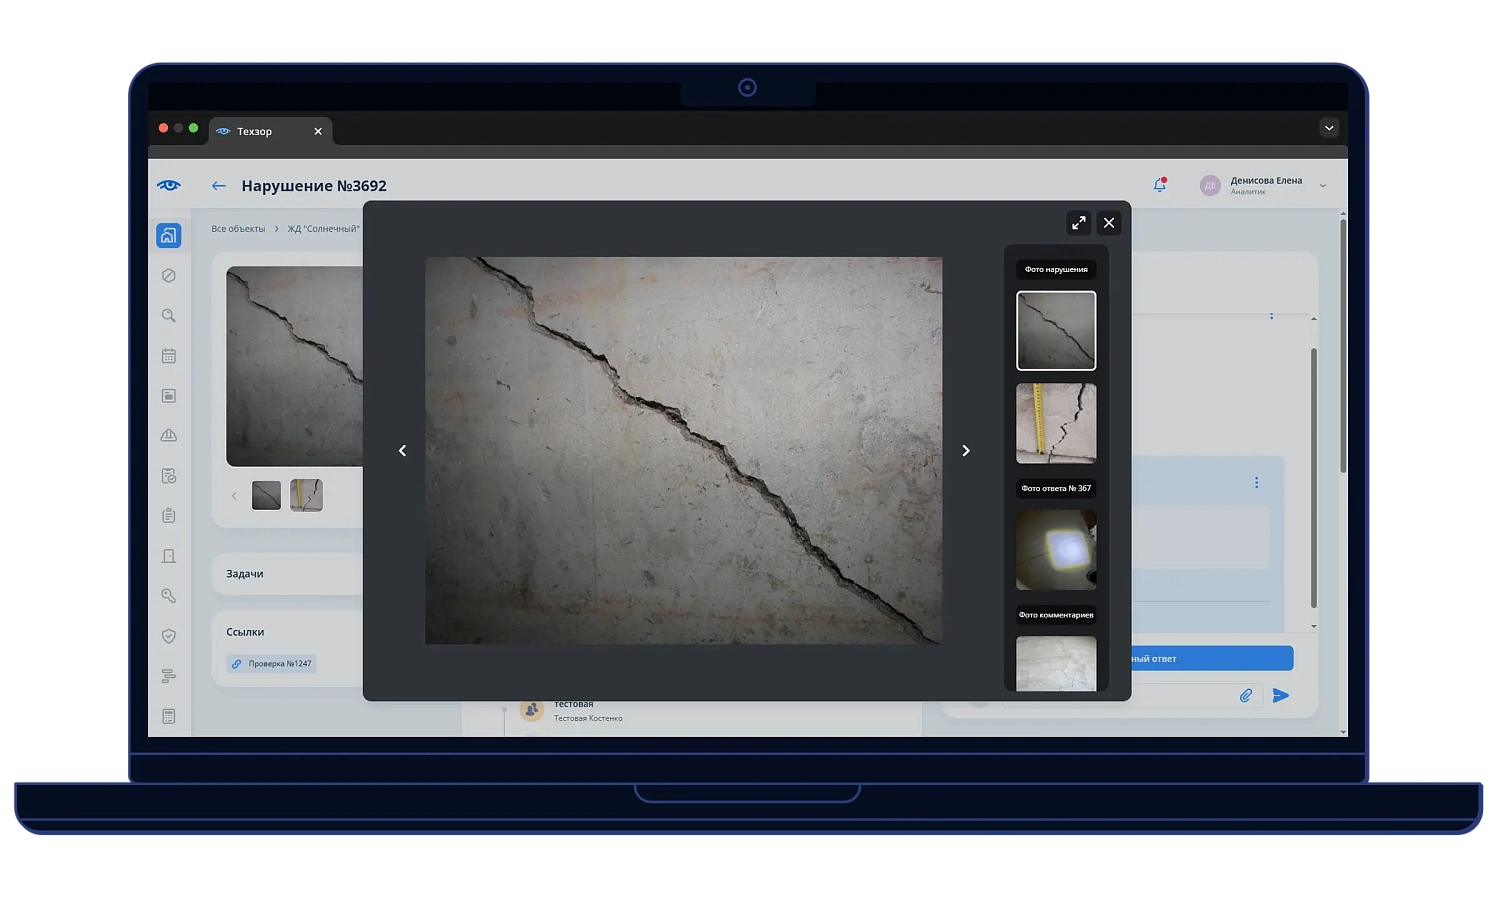Click the main crack photo in the viewer
Viewport: 1500px width, 900px height.
(x=684, y=451)
